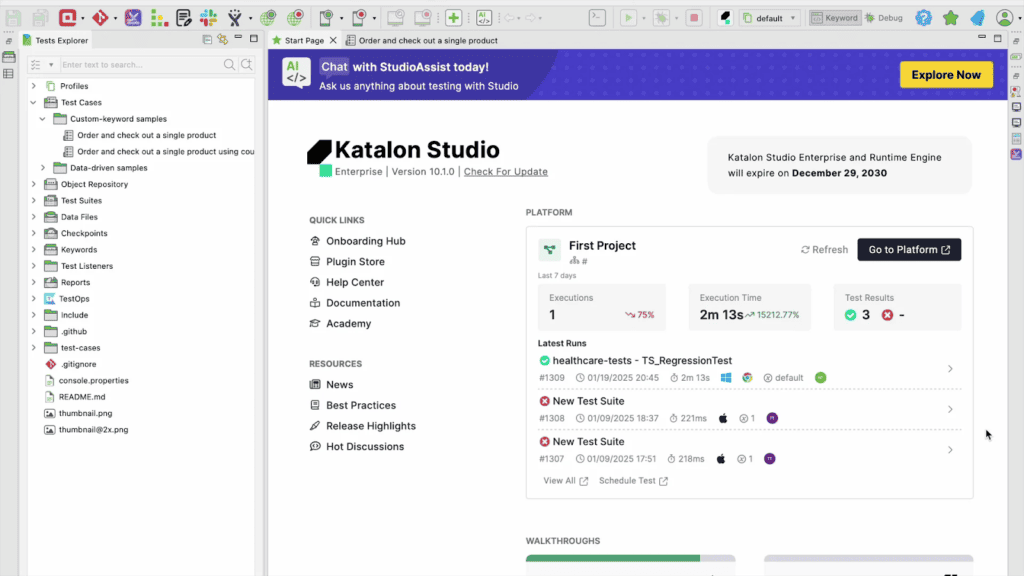Switch to the Keyword perspective
This screenshot has width=1024, height=576.
tap(834, 18)
